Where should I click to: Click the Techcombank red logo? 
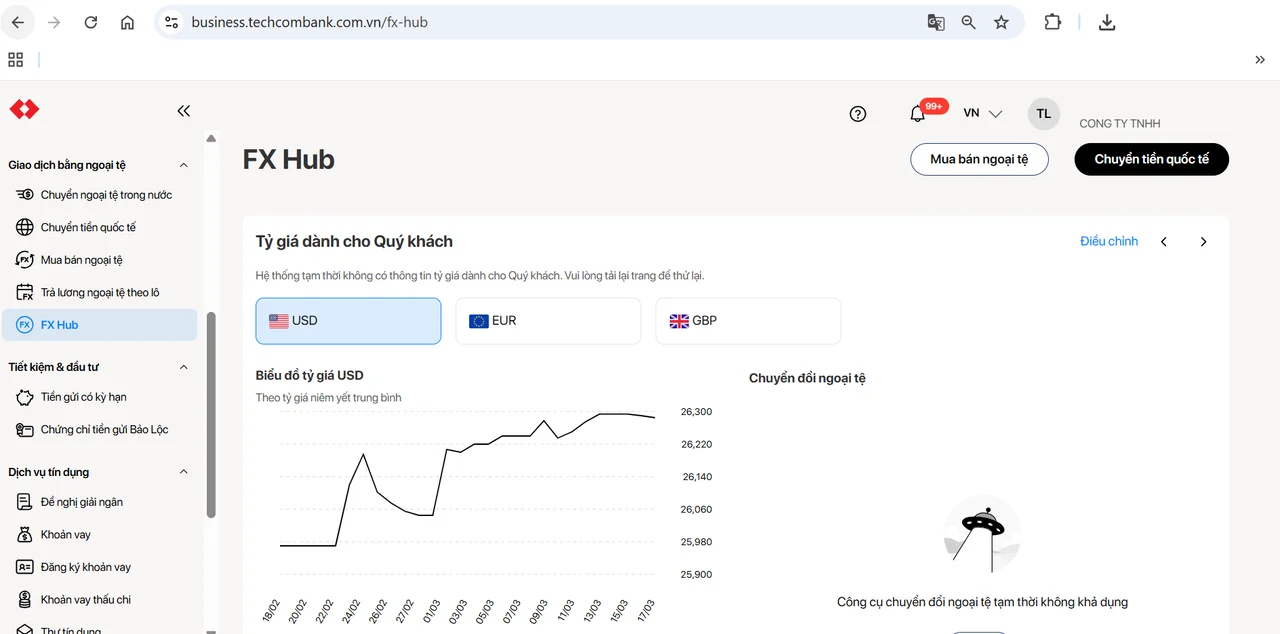point(24,109)
